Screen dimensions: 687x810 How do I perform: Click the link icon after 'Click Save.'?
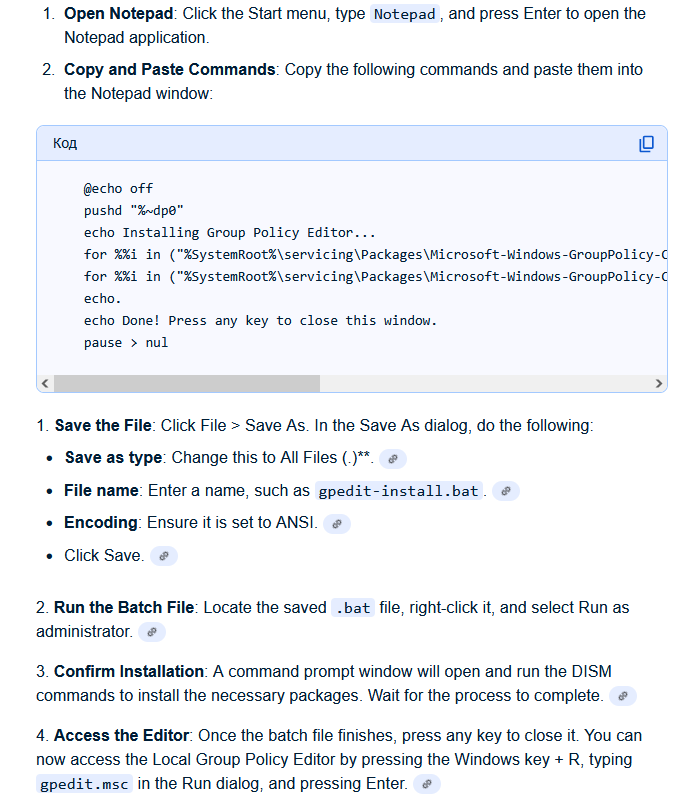click(163, 555)
